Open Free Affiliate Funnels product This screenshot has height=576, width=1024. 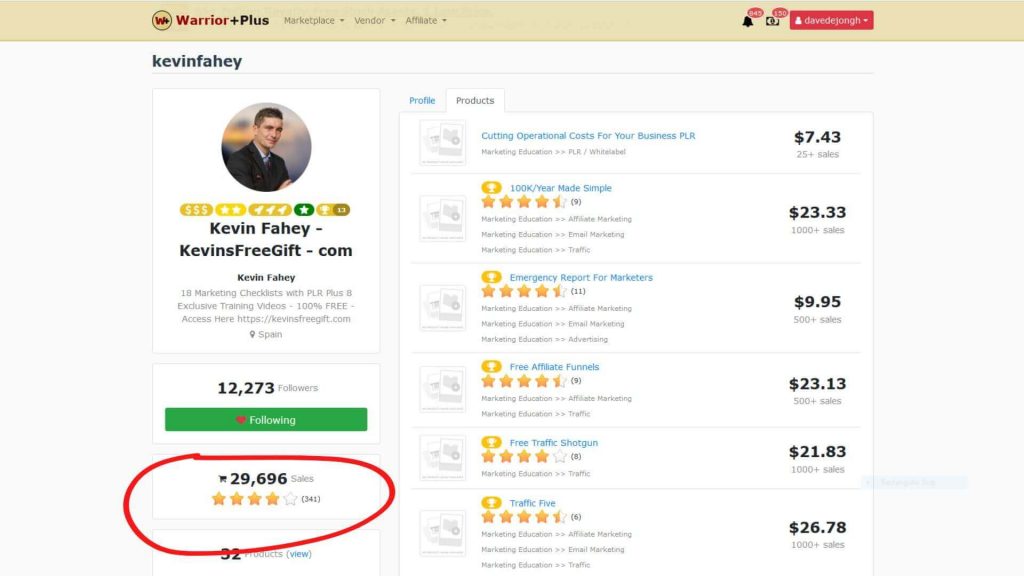[554, 367]
